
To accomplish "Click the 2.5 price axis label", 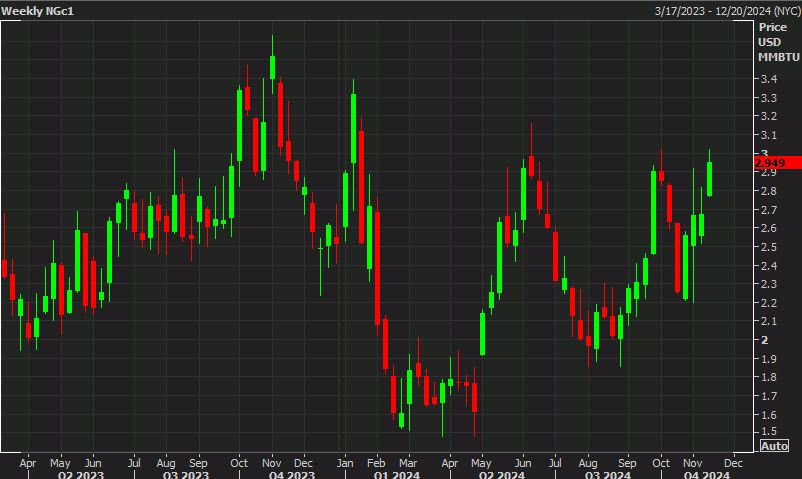I will click(769, 247).
